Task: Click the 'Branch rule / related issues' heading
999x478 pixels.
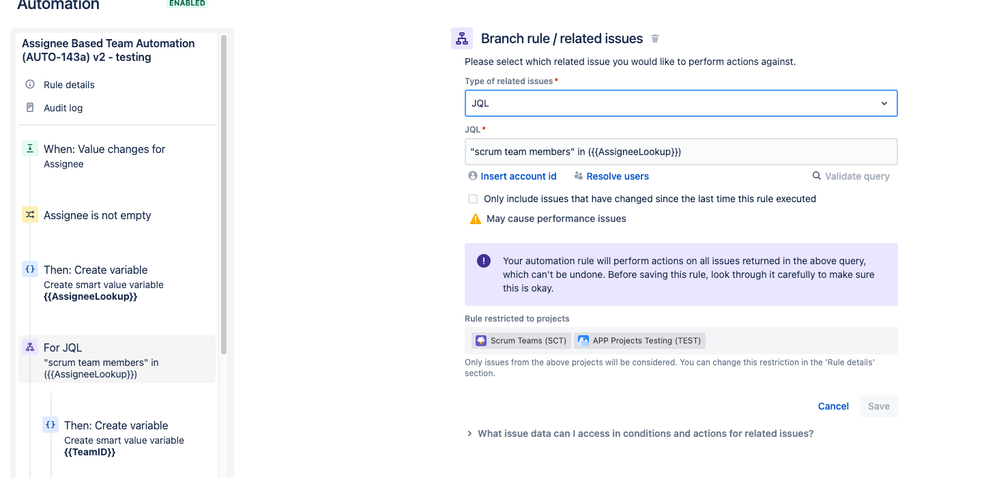Action: [x=562, y=39]
